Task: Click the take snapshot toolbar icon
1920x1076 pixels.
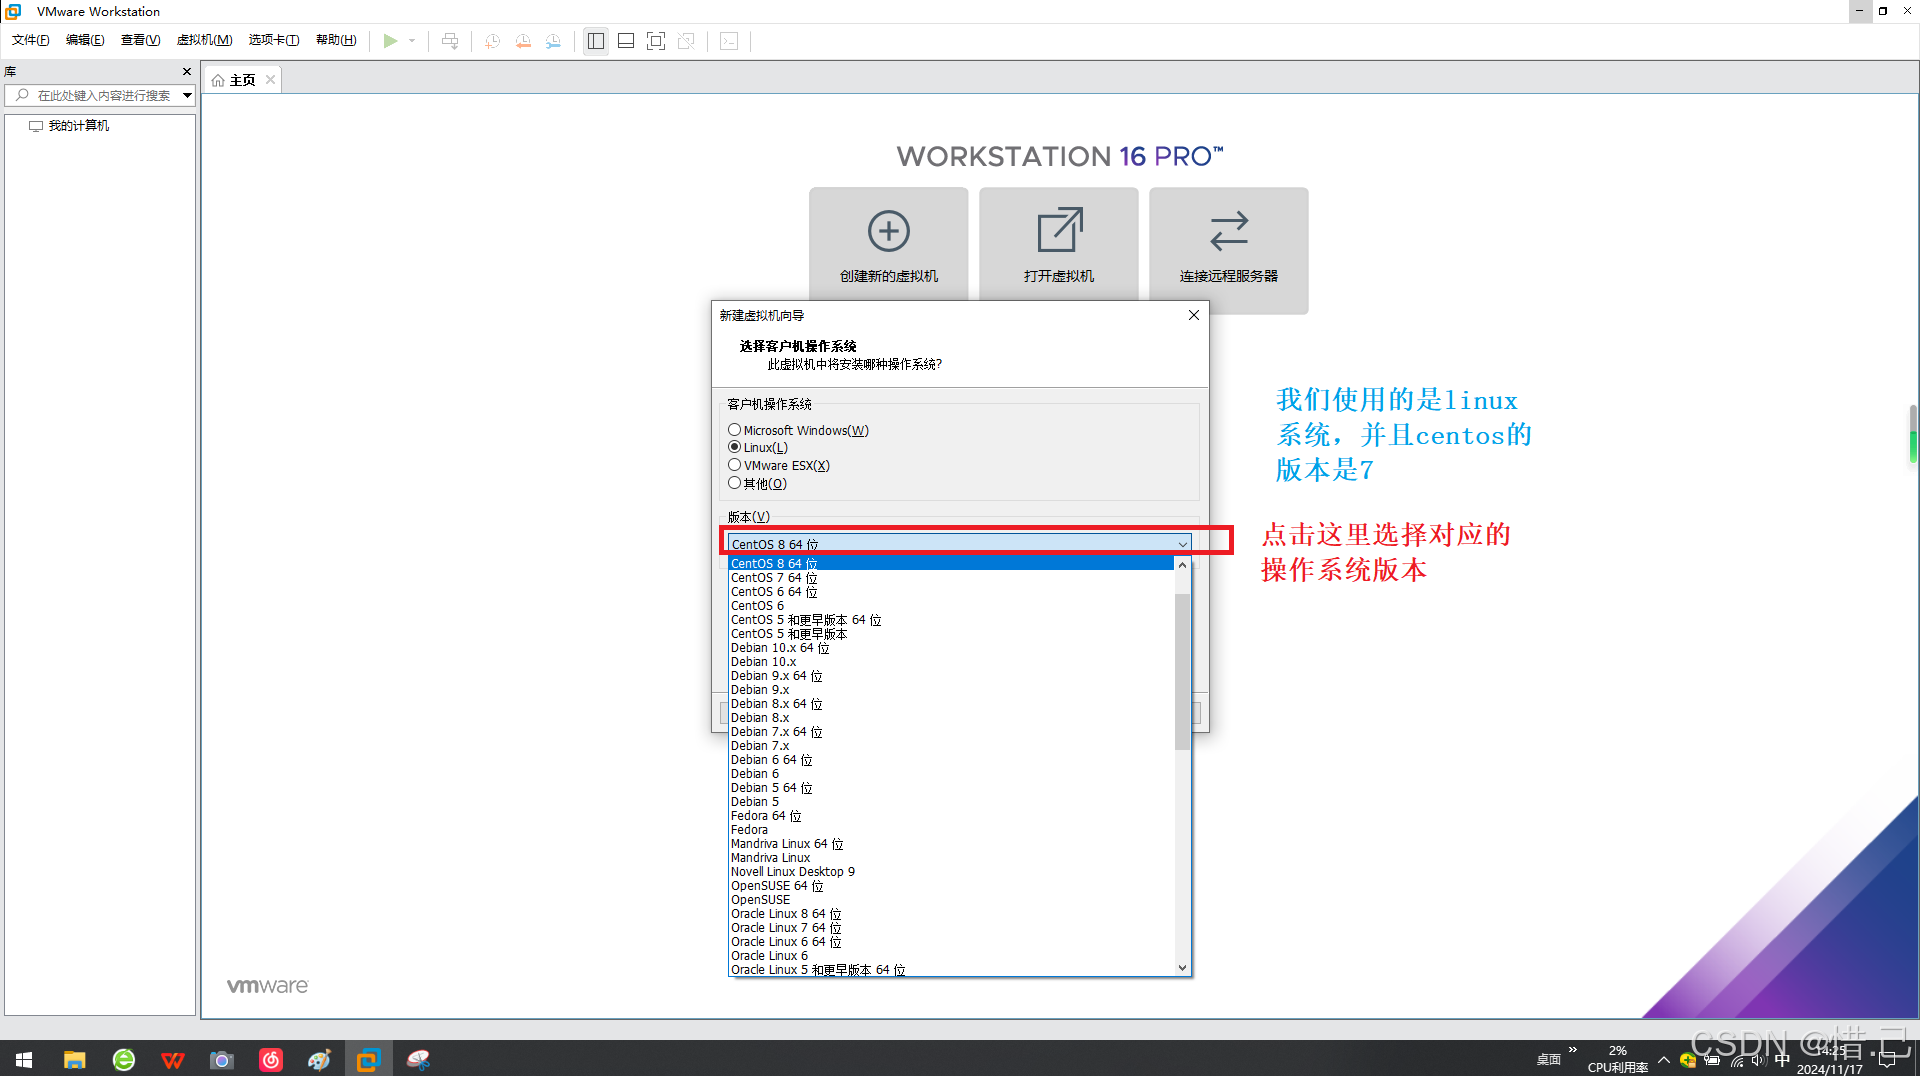Action: coord(492,41)
